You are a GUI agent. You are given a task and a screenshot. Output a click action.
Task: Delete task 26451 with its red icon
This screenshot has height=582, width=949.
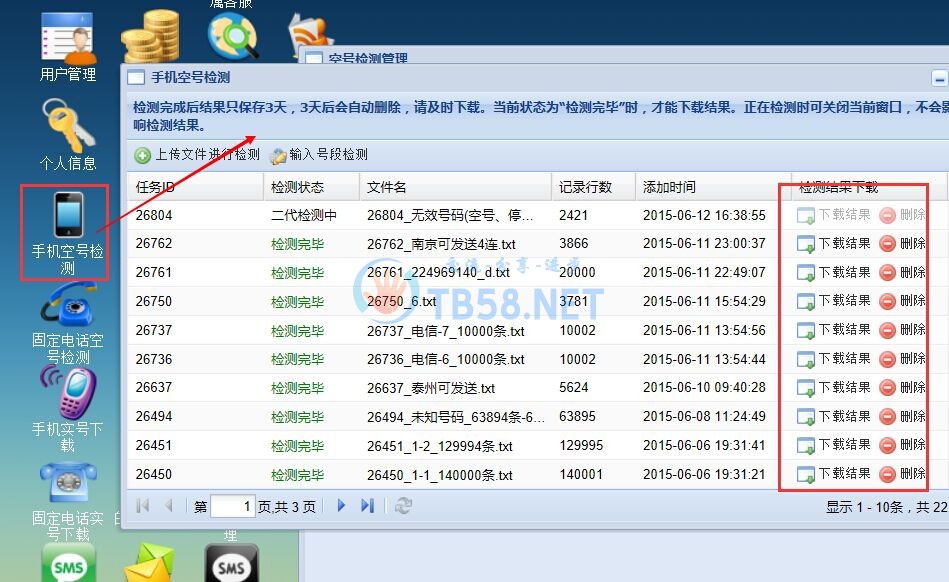(x=887, y=445)
